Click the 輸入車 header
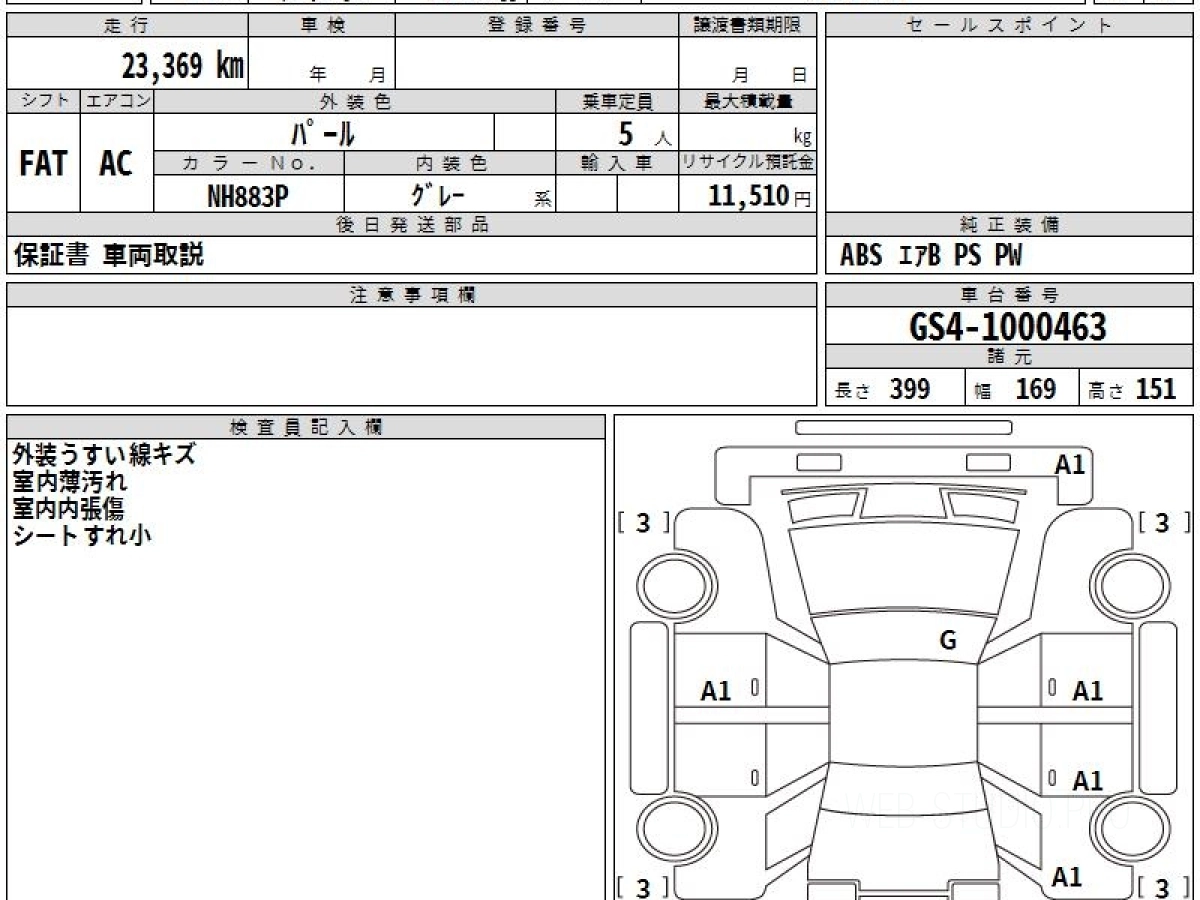 coord(617,163)
